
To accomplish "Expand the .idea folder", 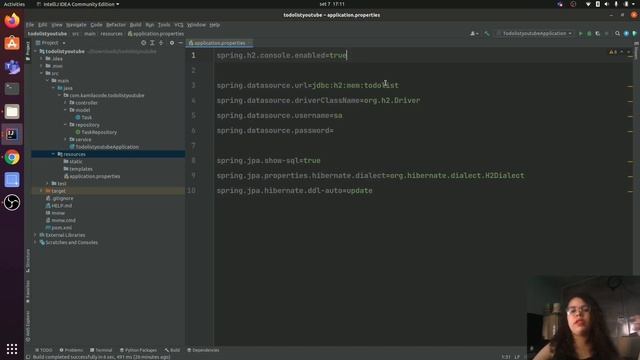I will pyautogui.click(x=42, y=59).
